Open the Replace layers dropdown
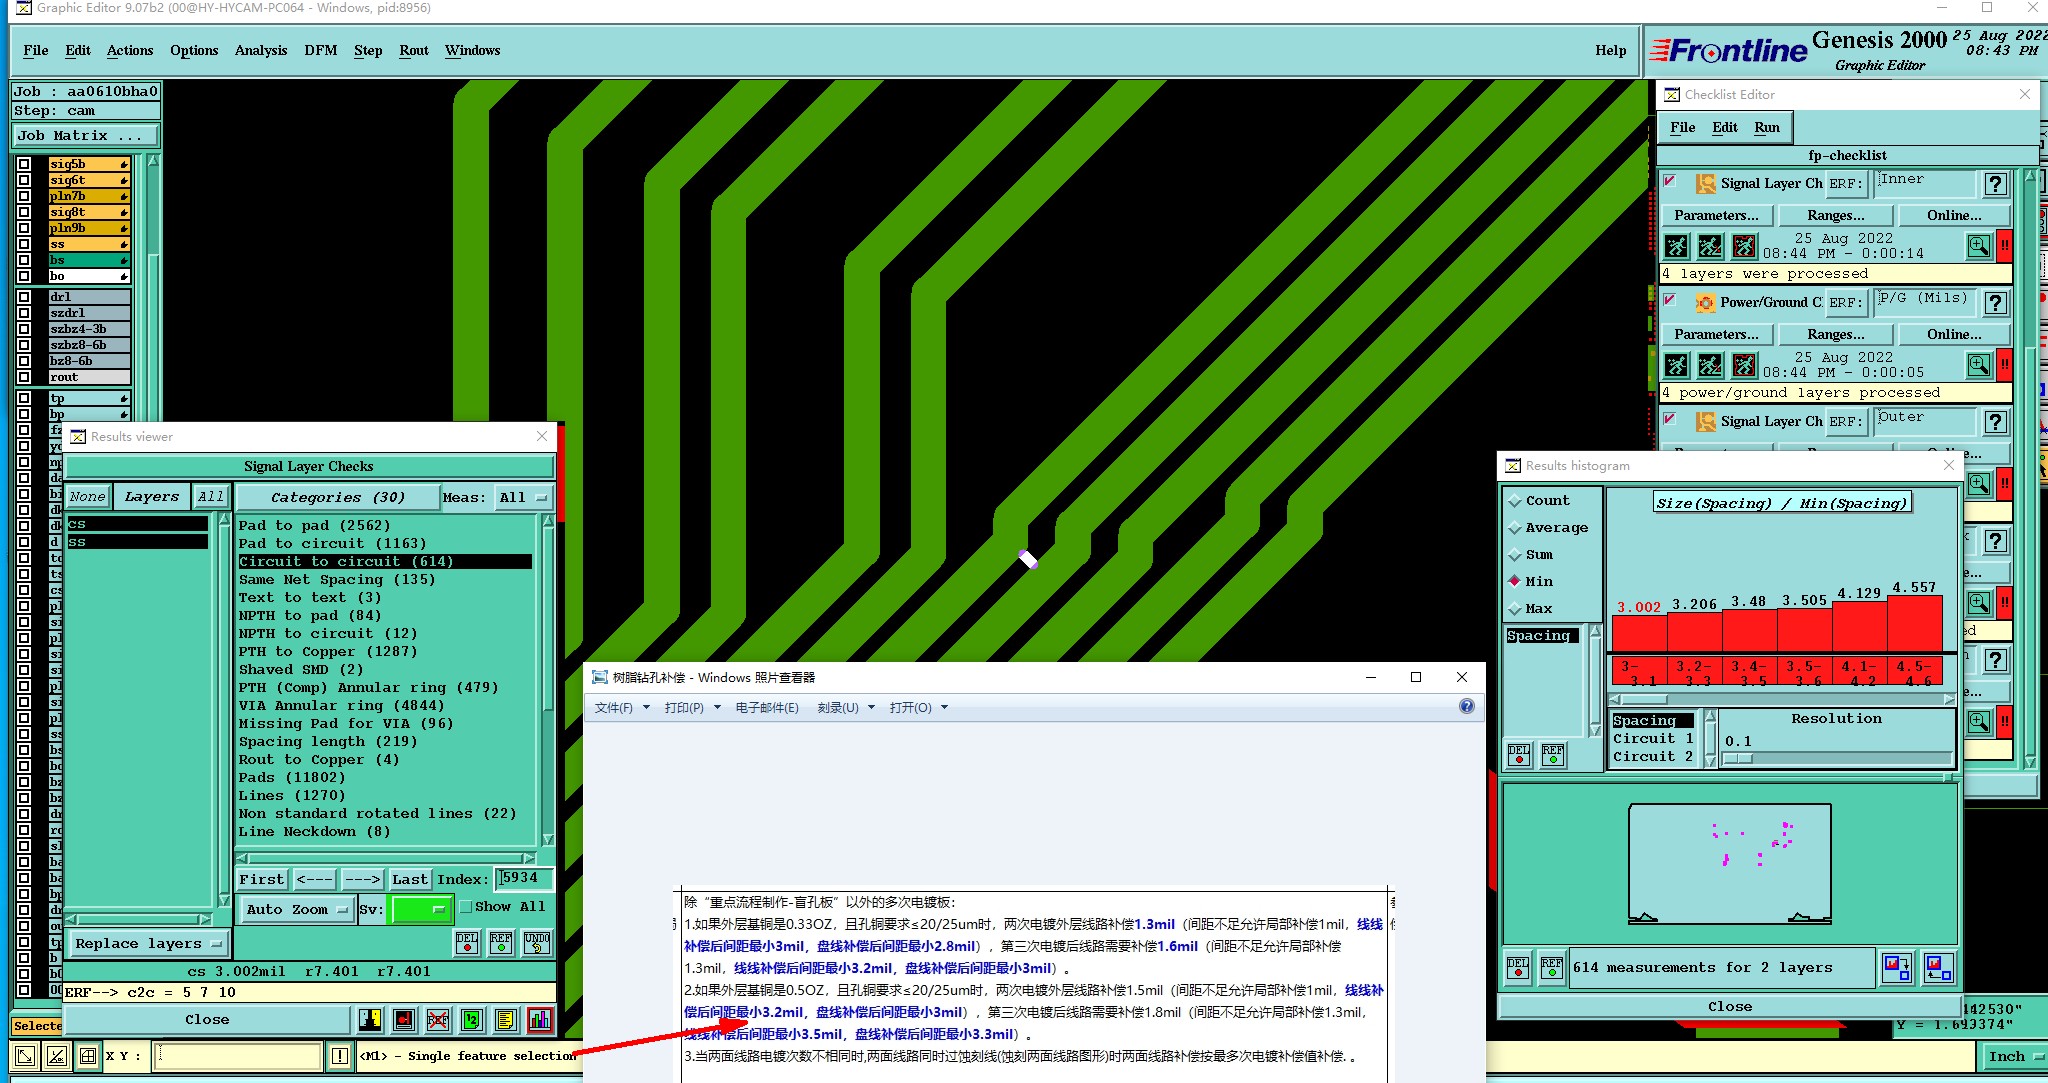This screenshot has width=2048, height=1083. (x=148, y=943)
